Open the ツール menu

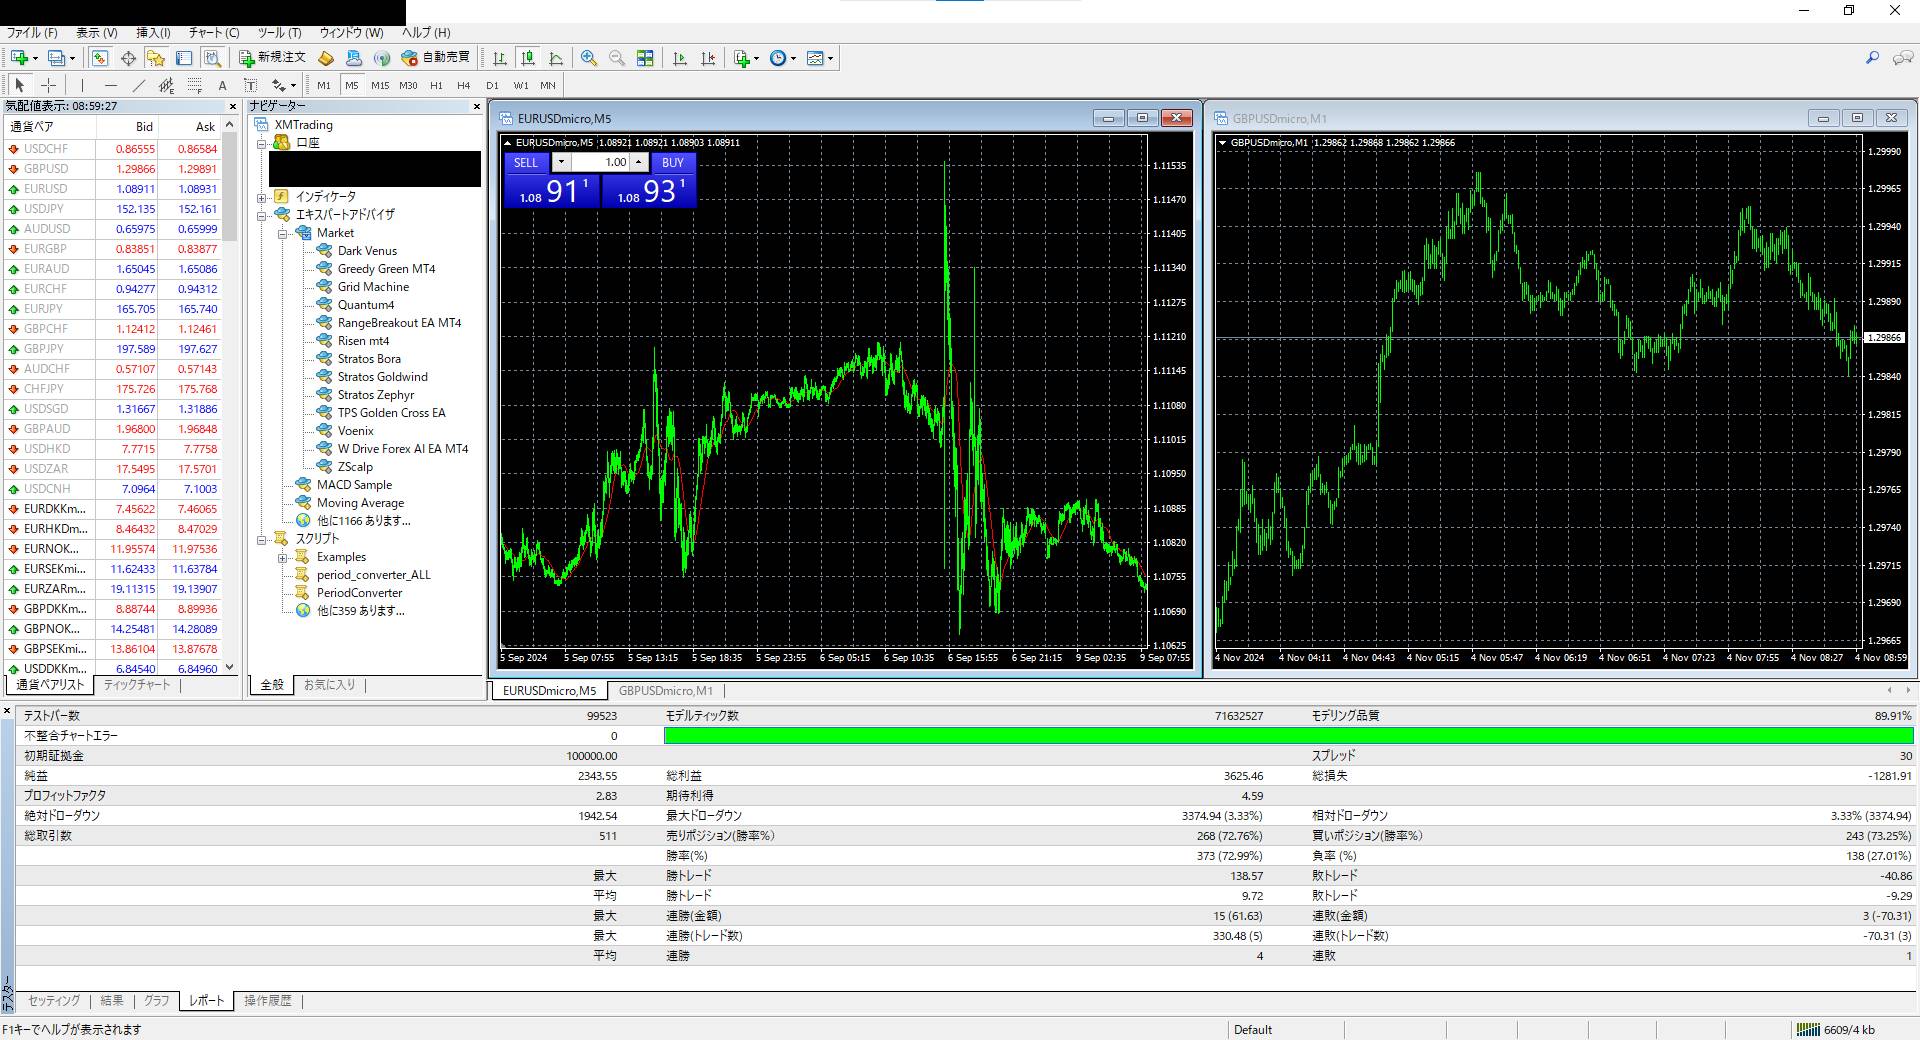pos(279,32)
